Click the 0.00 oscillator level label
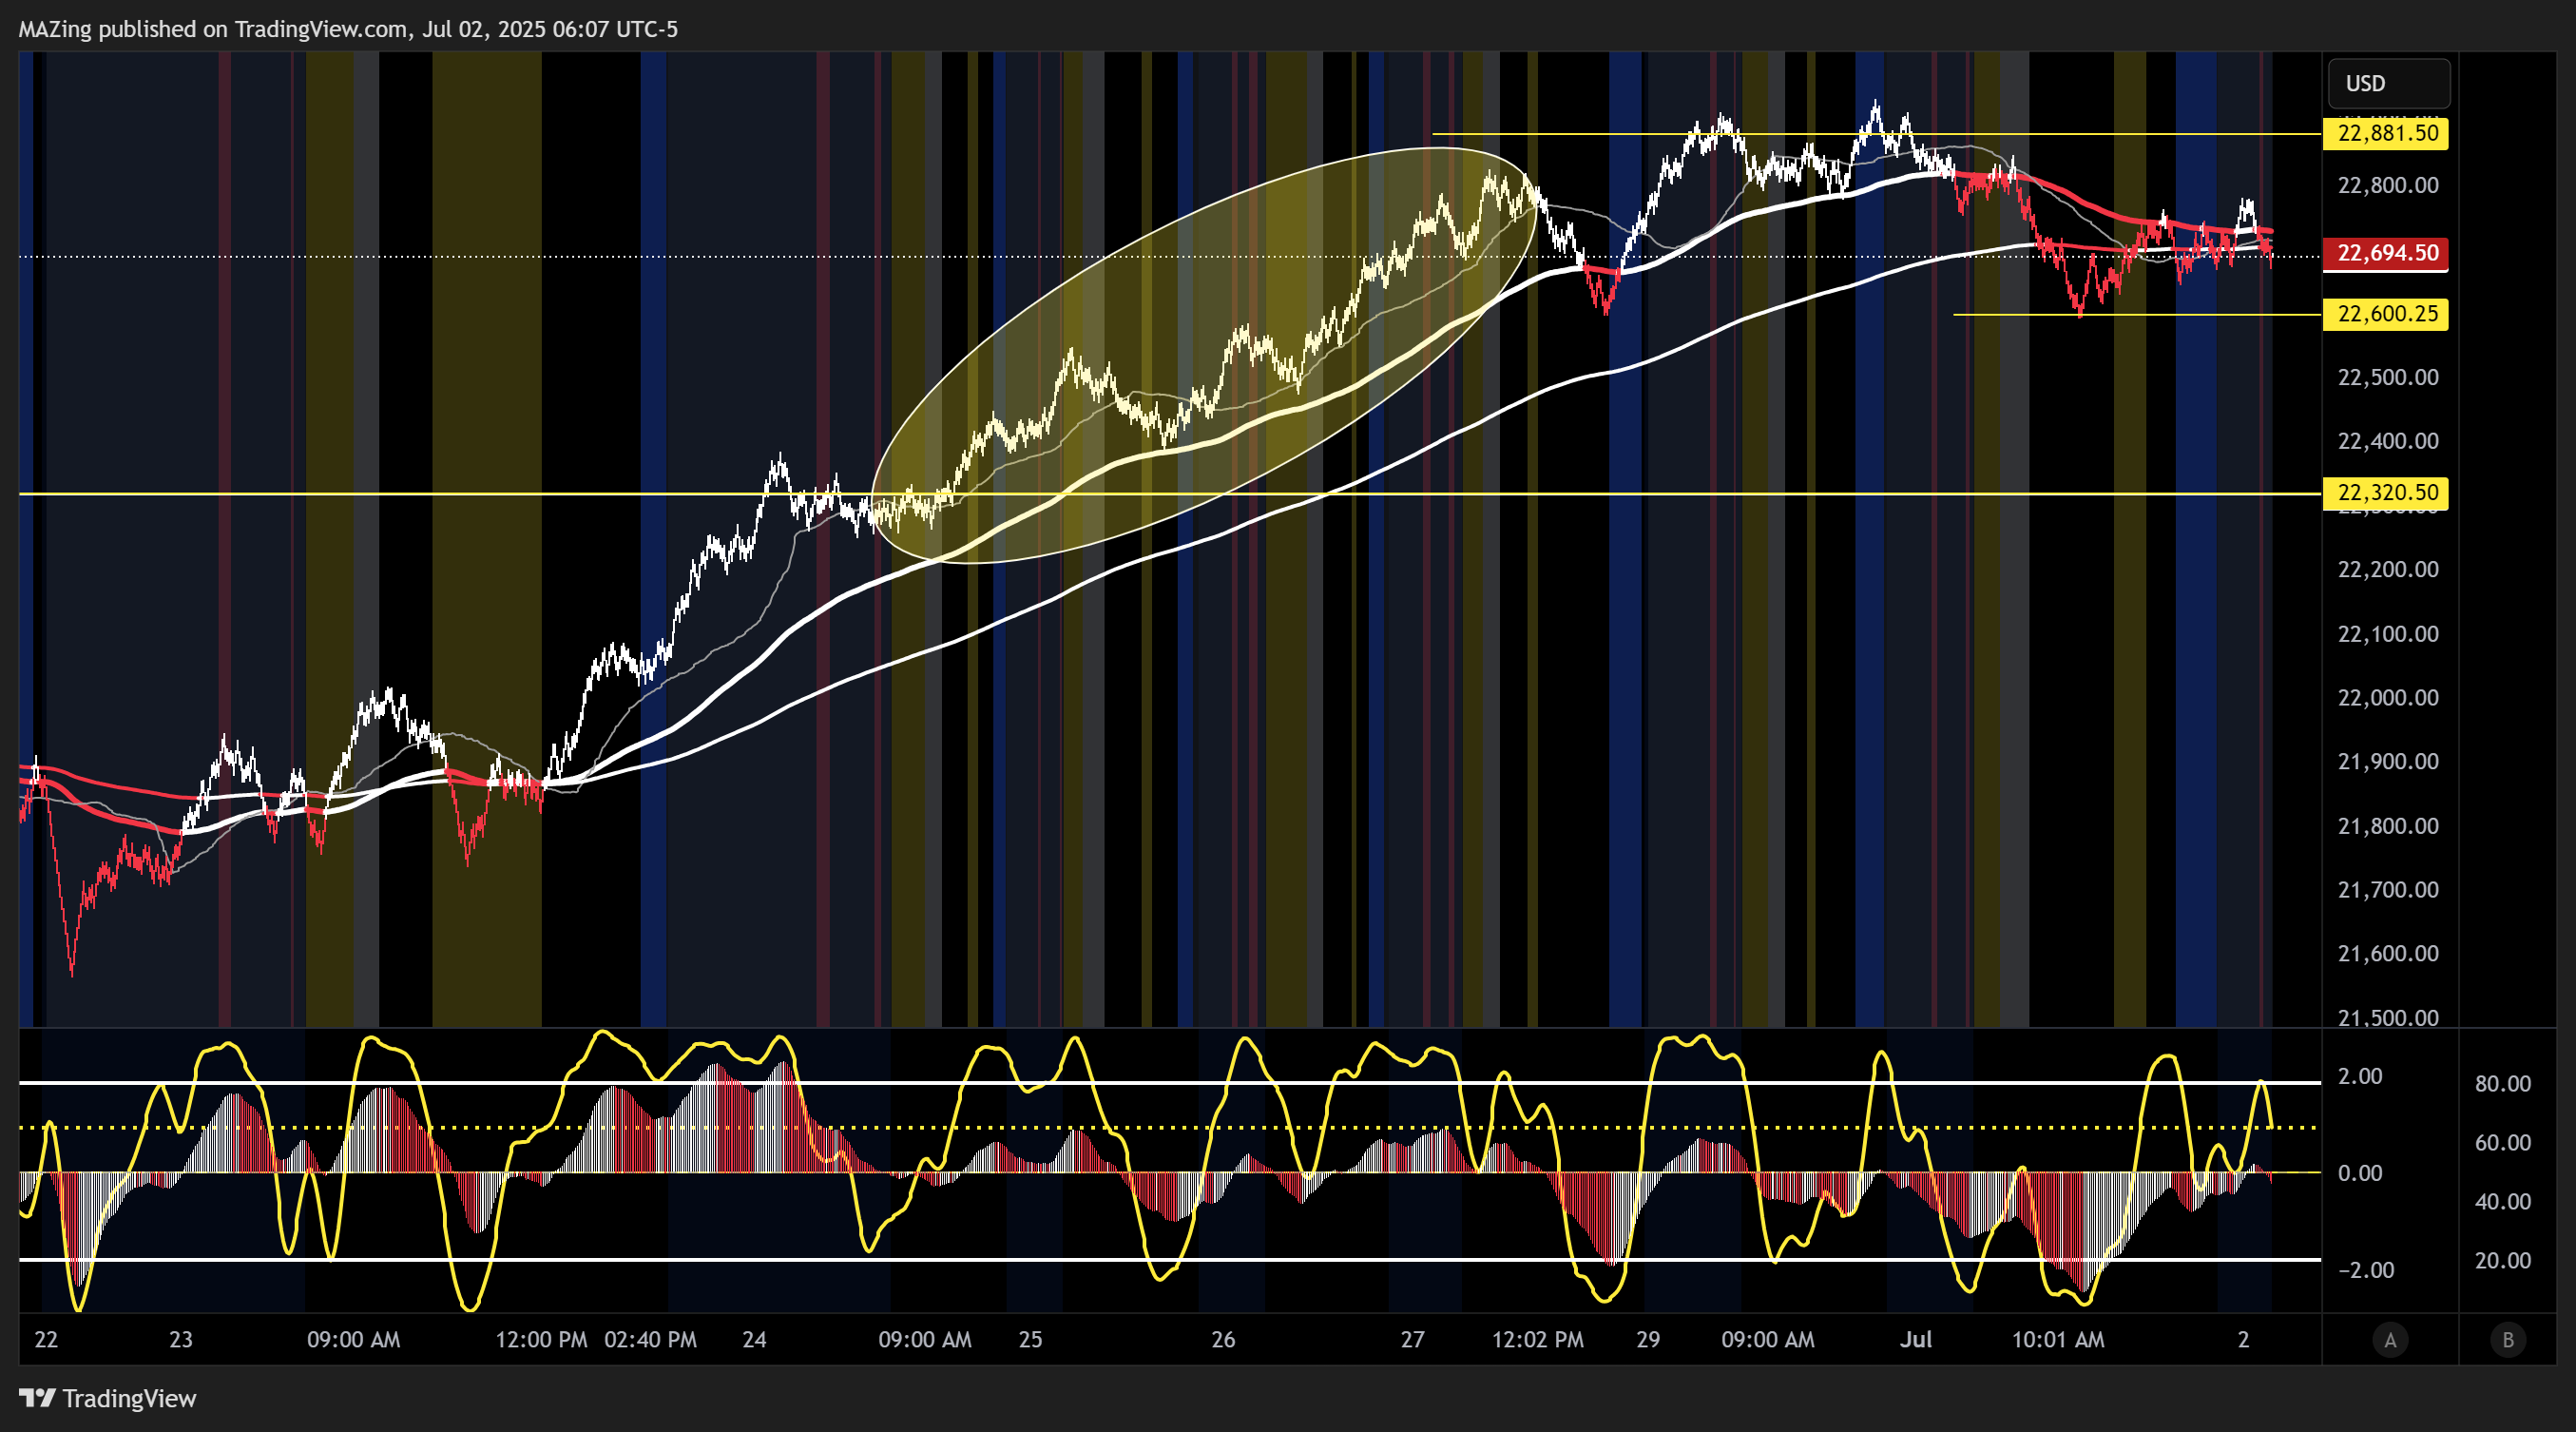Viewport: 2576px width, 1432px height. pyautogui.click(x=2359, y=1173)
